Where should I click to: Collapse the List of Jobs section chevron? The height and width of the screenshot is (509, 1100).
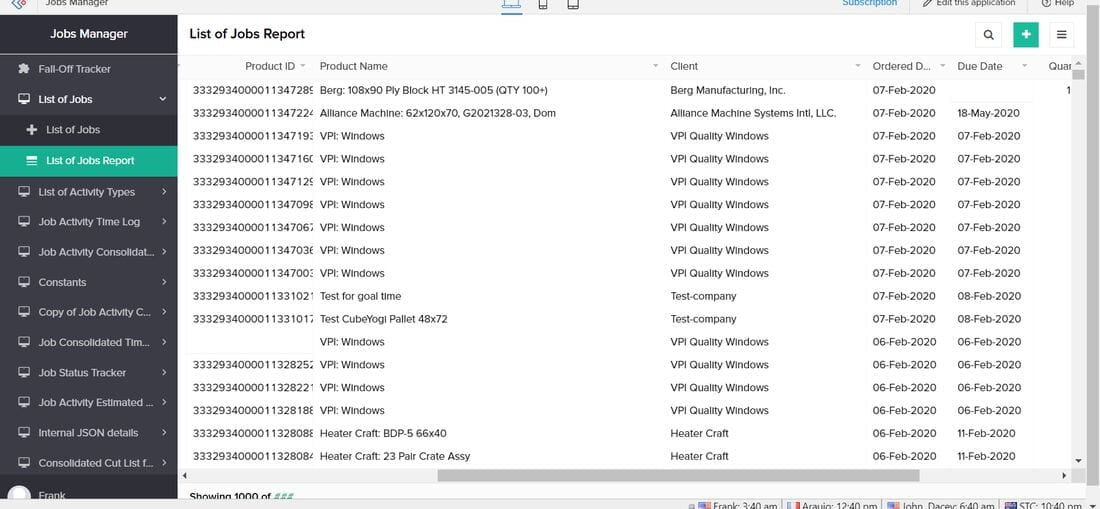tap(163, 99)
